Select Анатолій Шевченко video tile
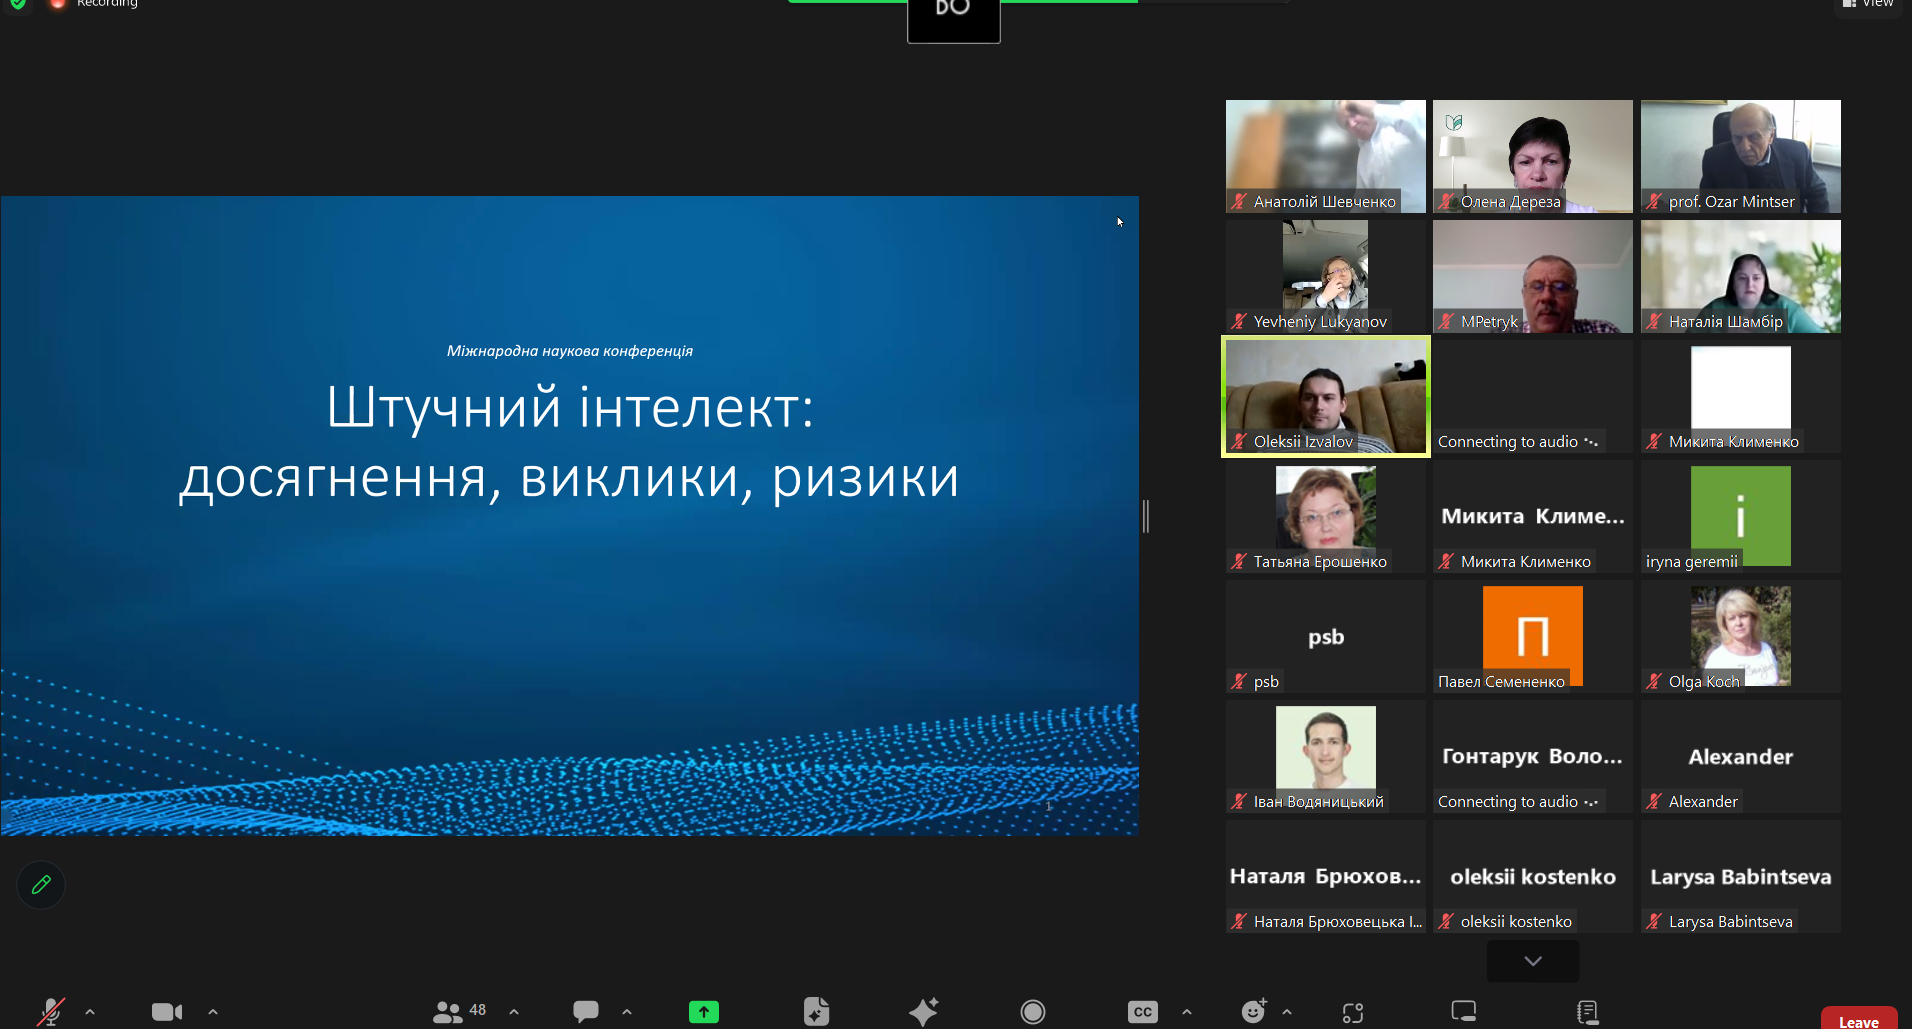 click(x=1326, y=156)
